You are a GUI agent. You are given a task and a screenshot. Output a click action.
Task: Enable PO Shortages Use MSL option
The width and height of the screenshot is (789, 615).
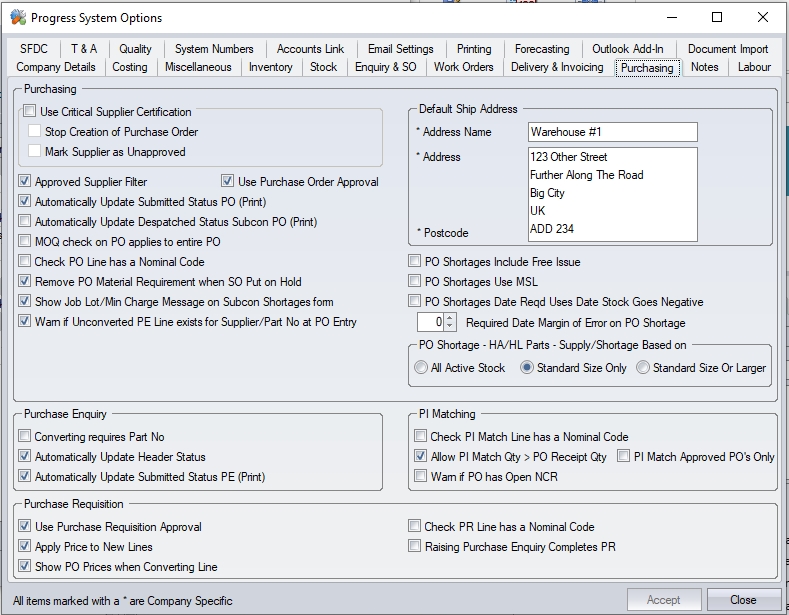(415, 282)
